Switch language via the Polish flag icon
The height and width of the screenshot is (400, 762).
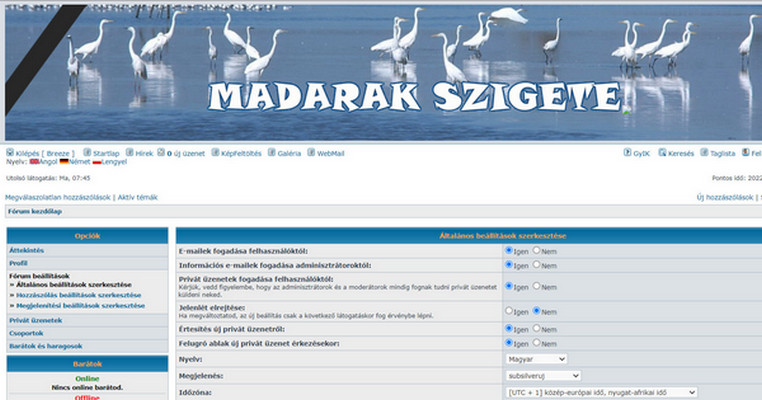click(x=97, y=162)
